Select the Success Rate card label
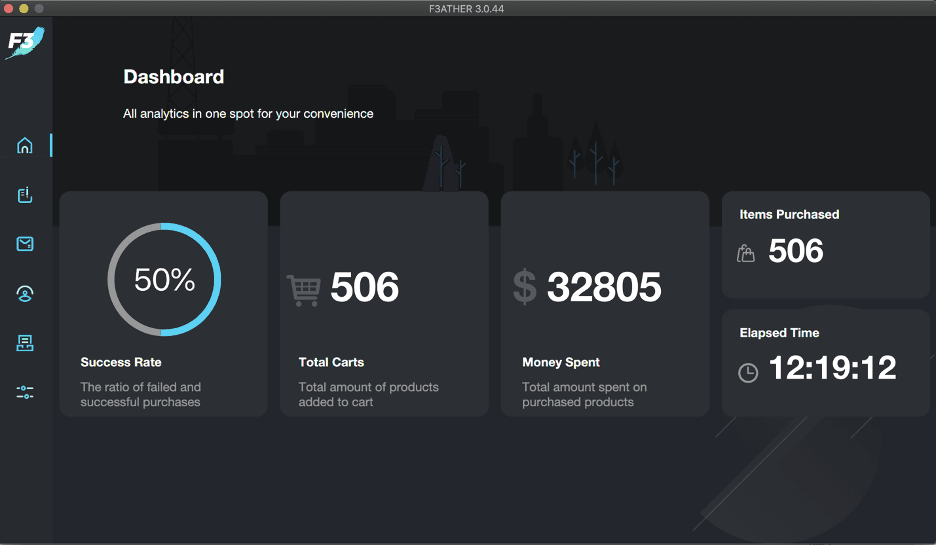The height and width of the screenshot is (546, 936). [121, 362]
